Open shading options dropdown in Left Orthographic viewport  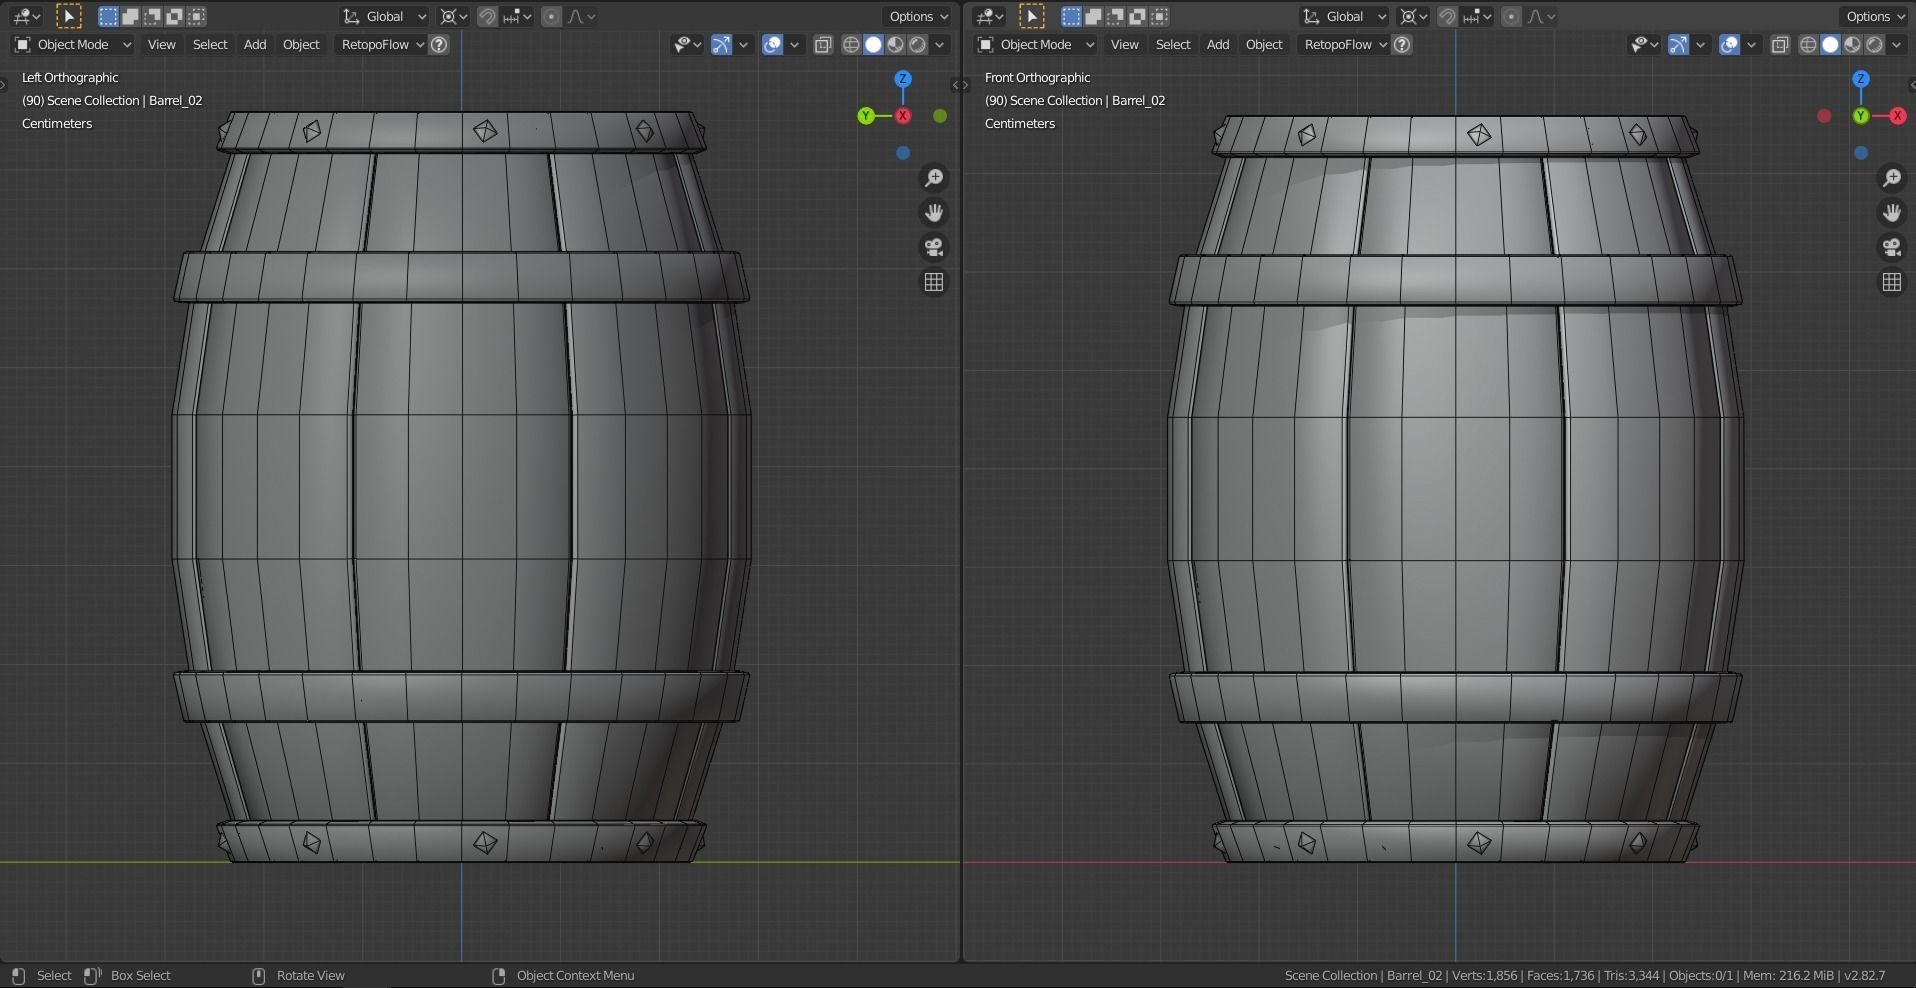(940, 44)
